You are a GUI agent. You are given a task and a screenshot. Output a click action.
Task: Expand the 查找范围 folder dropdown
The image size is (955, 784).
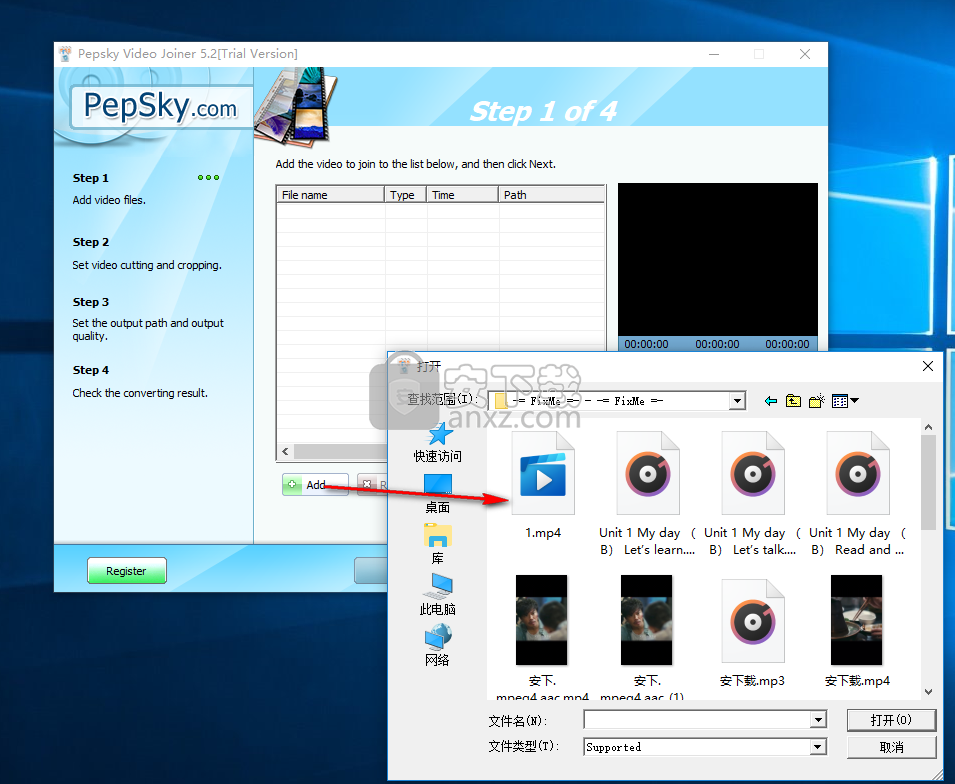(x=738, y=401)
